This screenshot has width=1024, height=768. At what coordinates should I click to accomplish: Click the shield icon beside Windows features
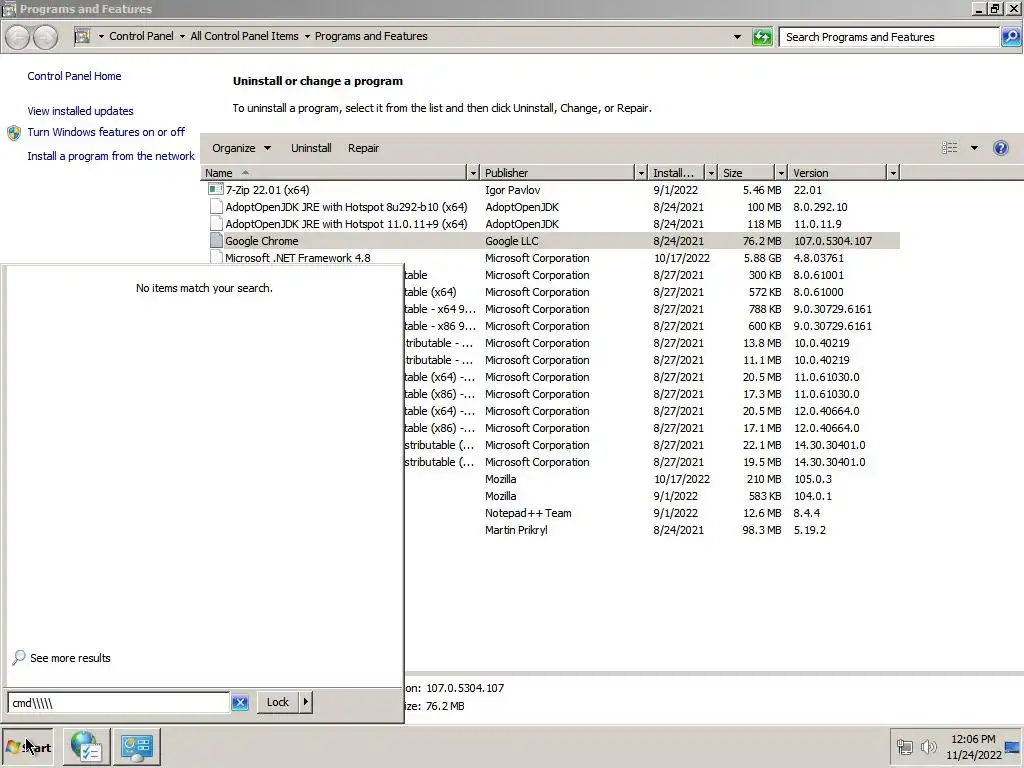14,133
